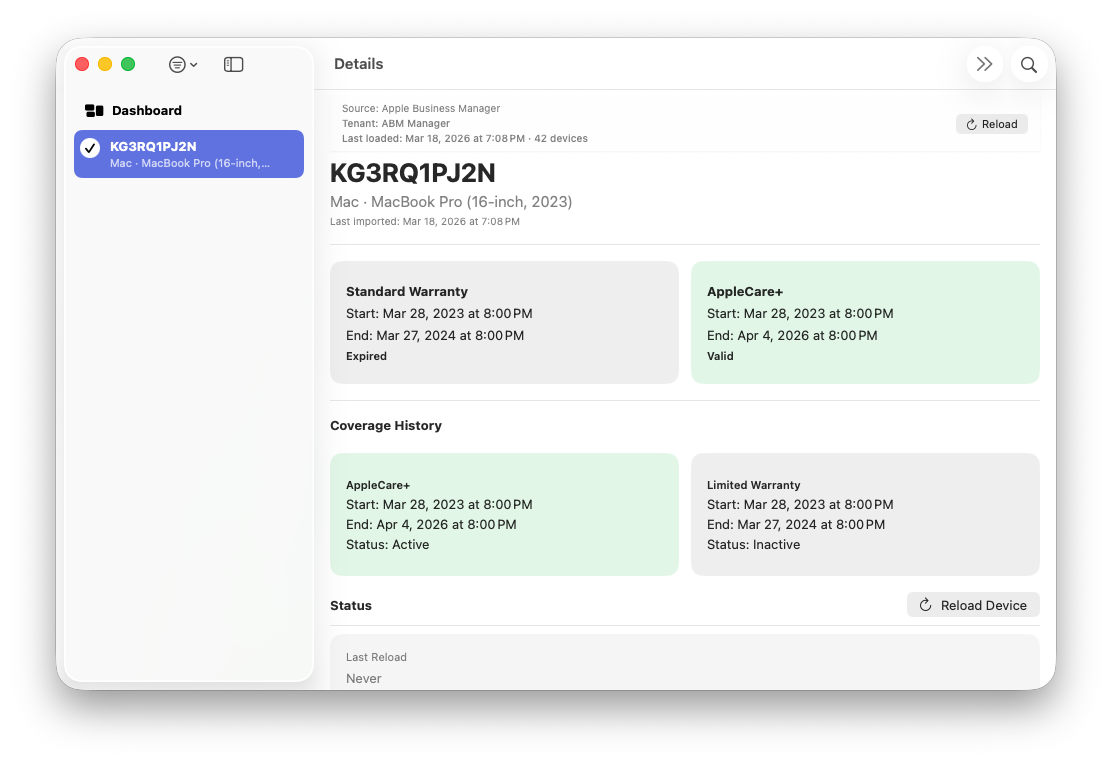
Task: Deselect the highlighted MacBook Pro device
Action: pyautogui.click(x=188, y=153)
